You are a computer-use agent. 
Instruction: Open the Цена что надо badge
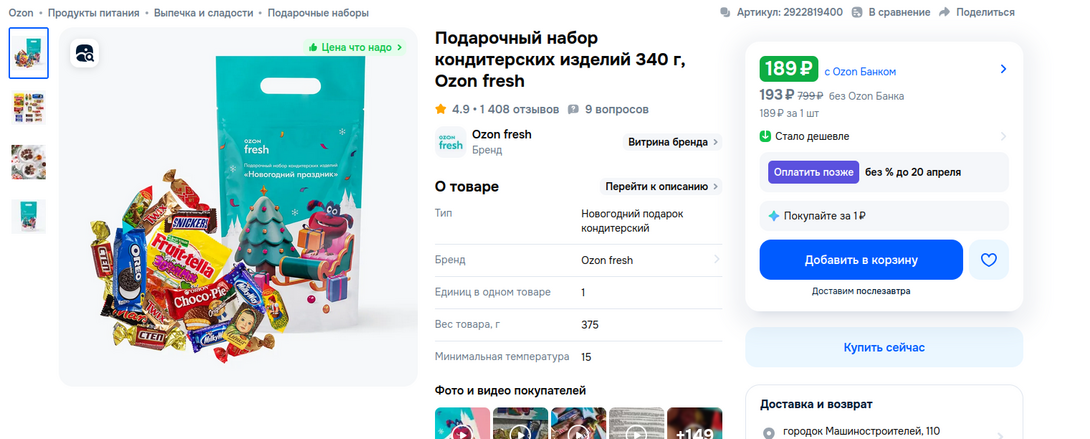[x=355, y=47]
